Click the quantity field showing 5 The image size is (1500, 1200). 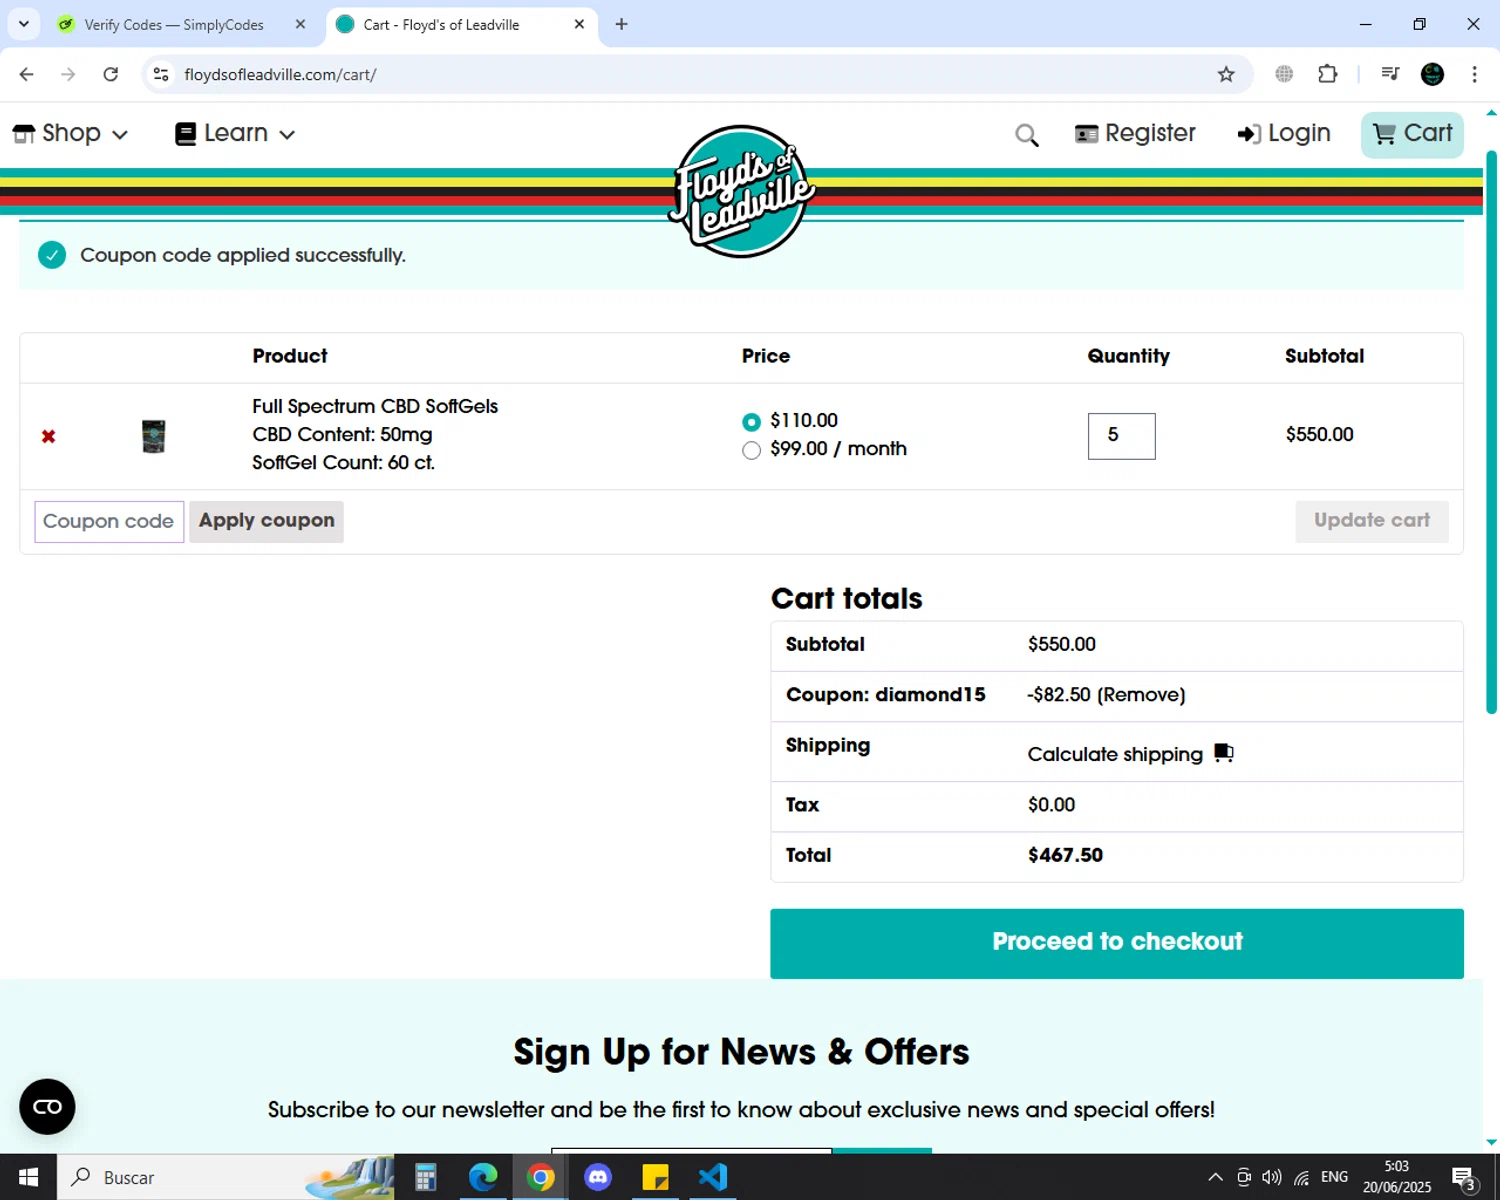[1121, 436]
